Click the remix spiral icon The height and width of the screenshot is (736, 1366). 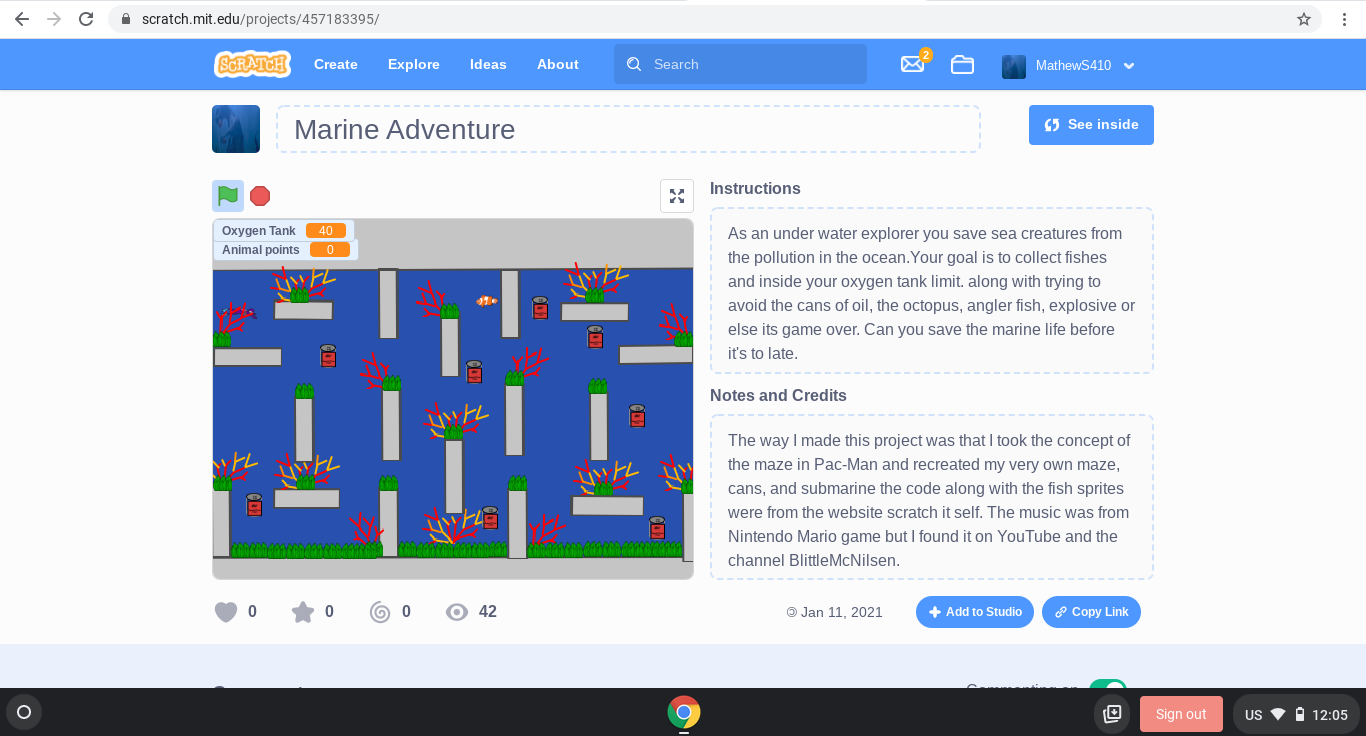click(x=380, y=612)
